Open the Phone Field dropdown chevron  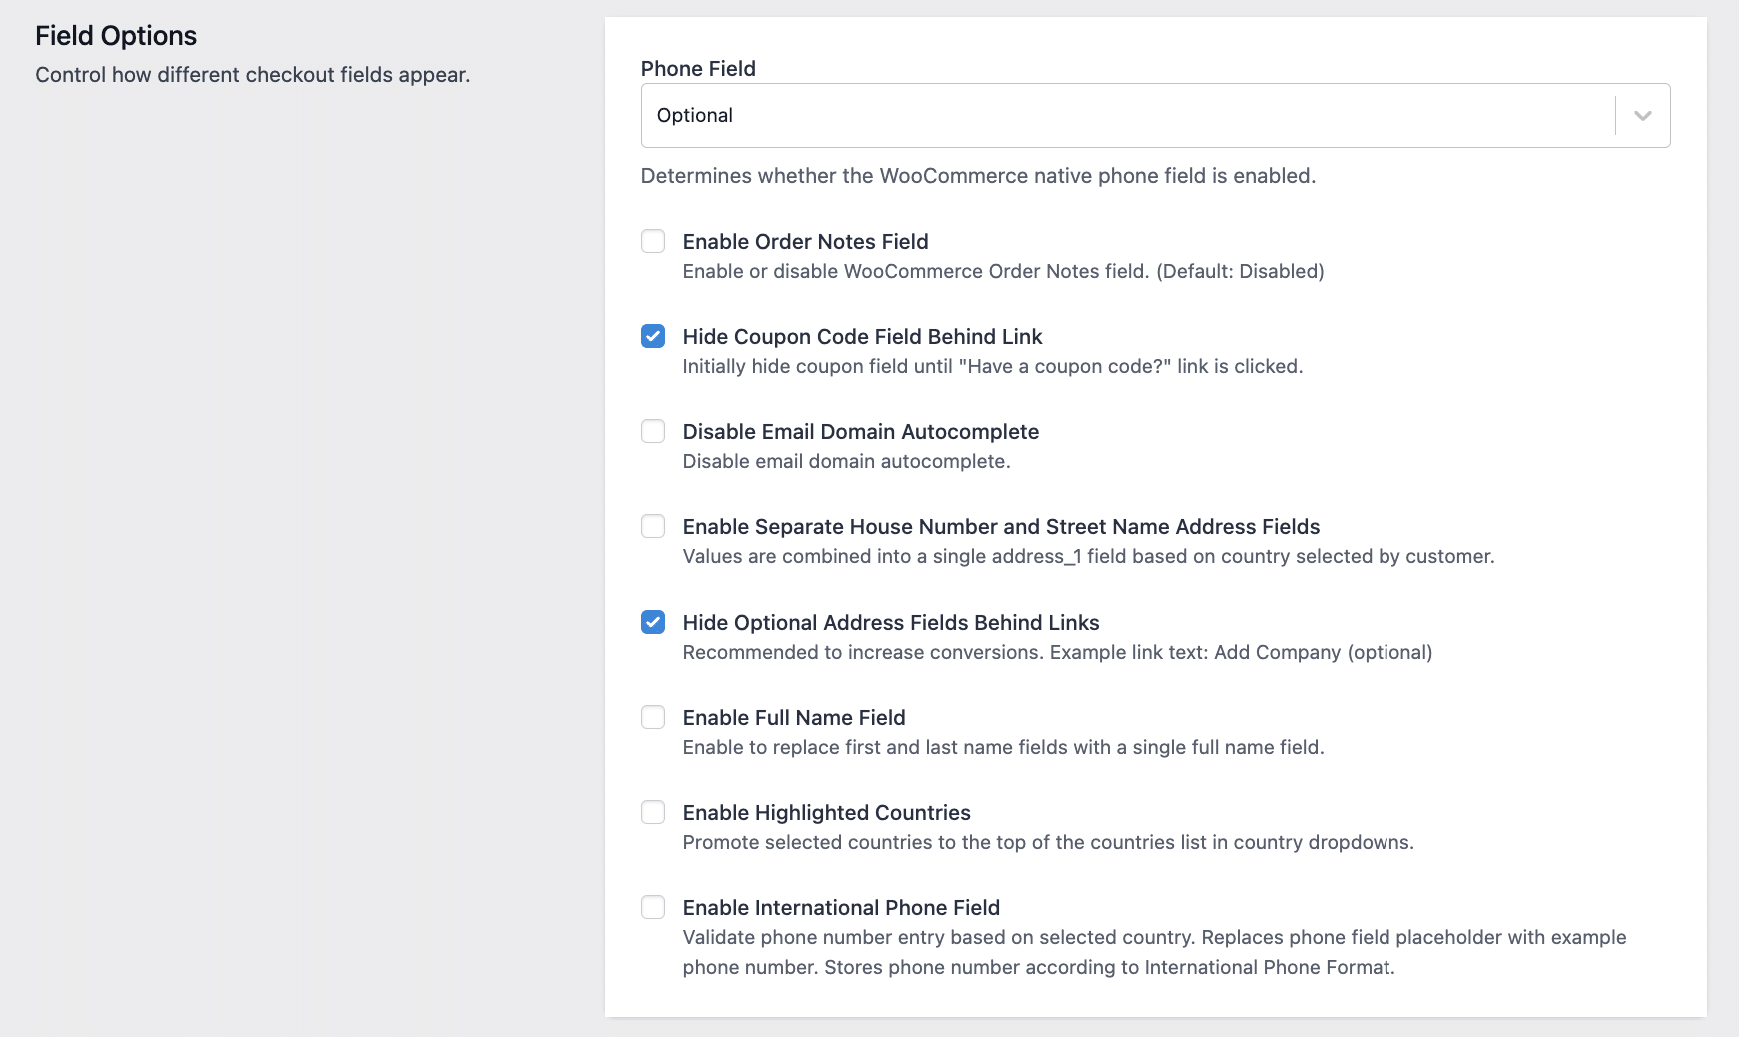1642,116
